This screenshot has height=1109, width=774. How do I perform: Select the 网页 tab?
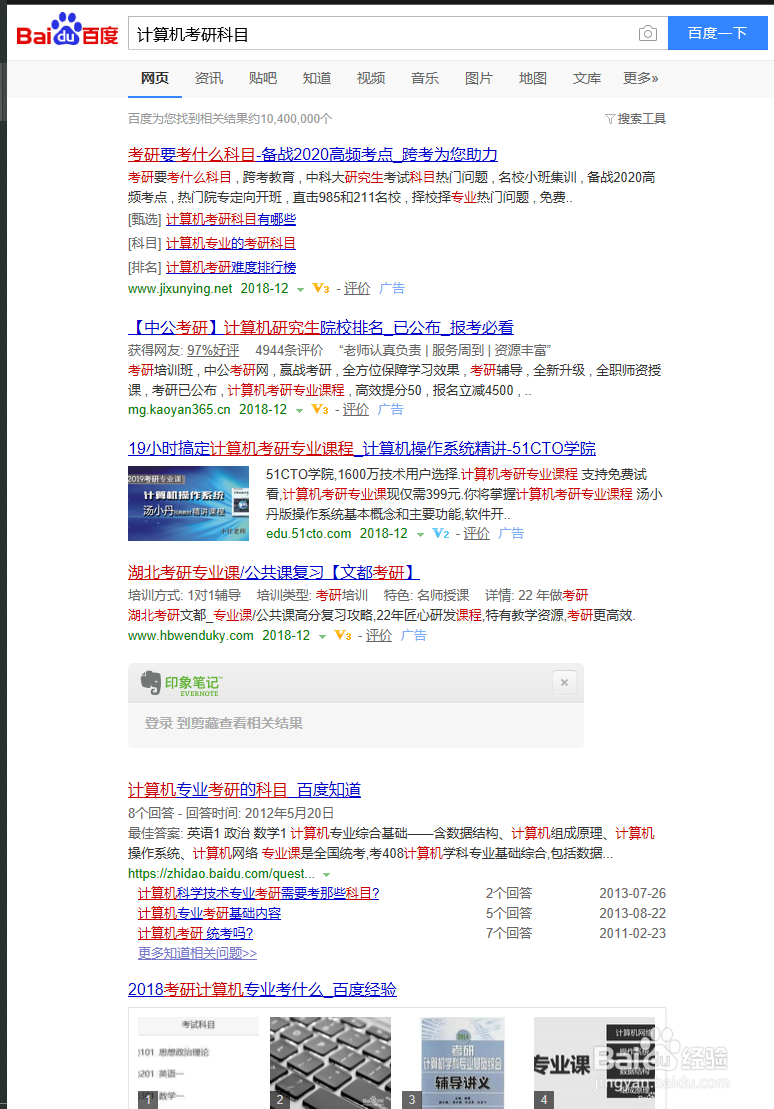click(x=155, y=78)
